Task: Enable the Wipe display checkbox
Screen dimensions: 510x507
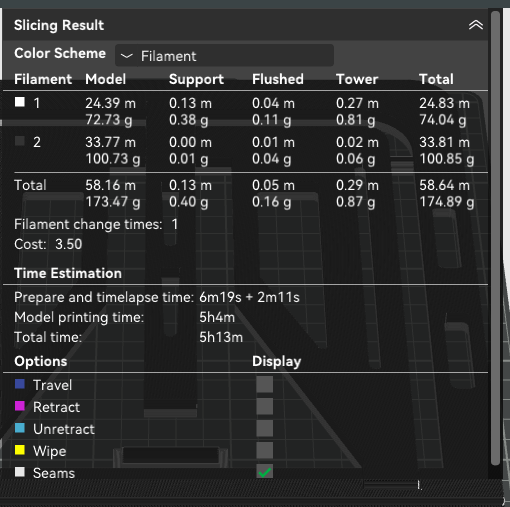Action: (x=265, y=450)
